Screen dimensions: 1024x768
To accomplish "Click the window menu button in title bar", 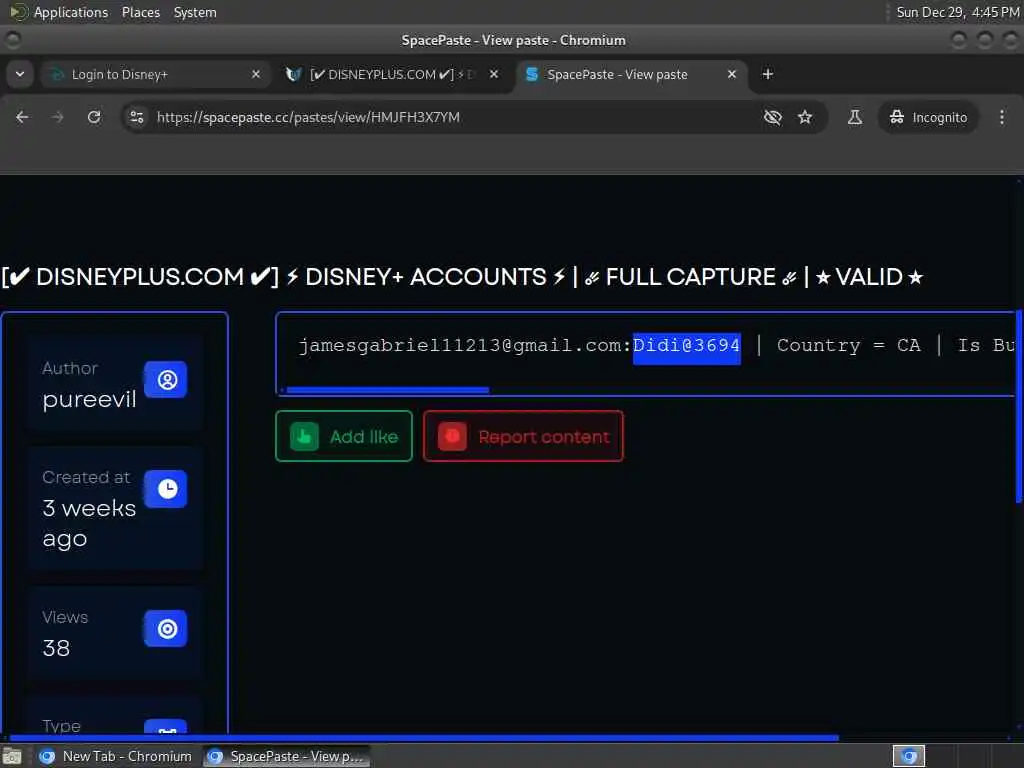I will click(13, 40).
